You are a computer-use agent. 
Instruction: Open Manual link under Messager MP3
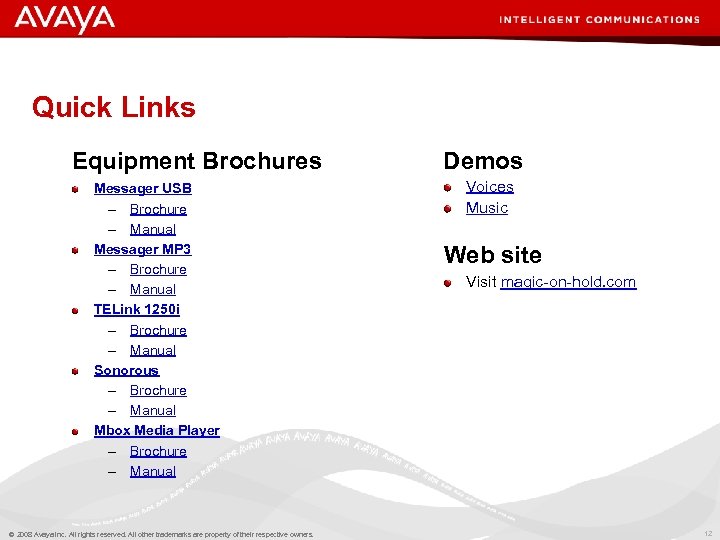pos(153,289)
